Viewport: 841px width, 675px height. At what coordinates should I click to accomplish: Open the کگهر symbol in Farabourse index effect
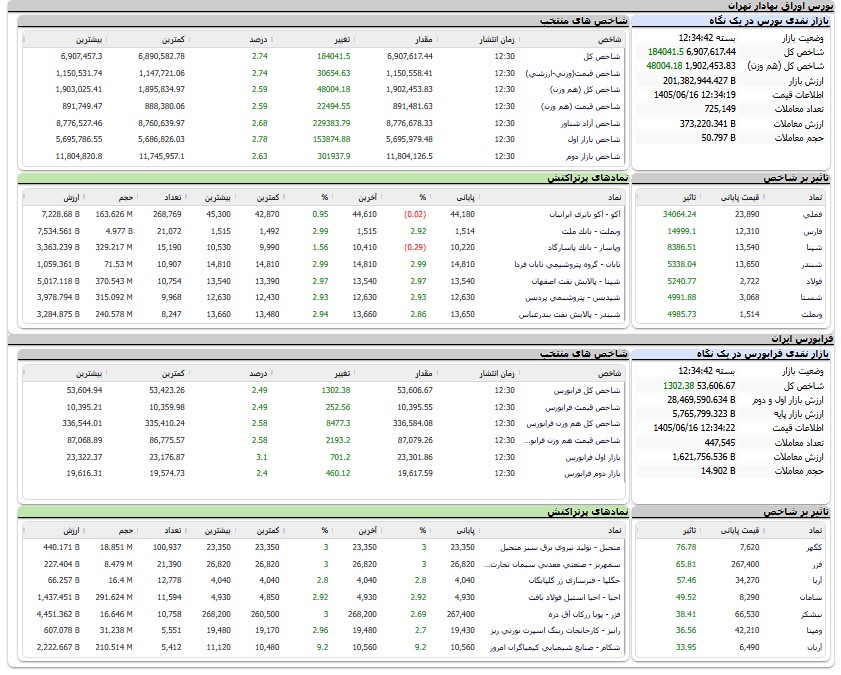813,547
